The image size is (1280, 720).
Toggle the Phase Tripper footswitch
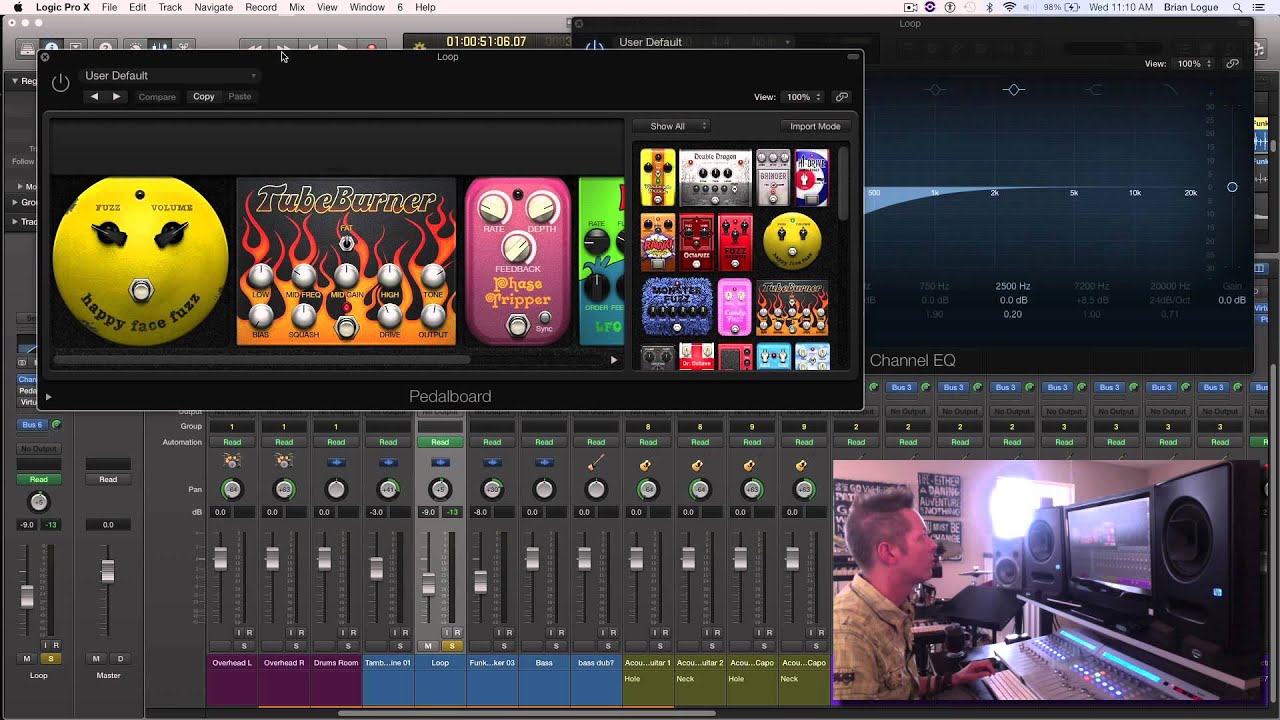click(x=517, y=325)
